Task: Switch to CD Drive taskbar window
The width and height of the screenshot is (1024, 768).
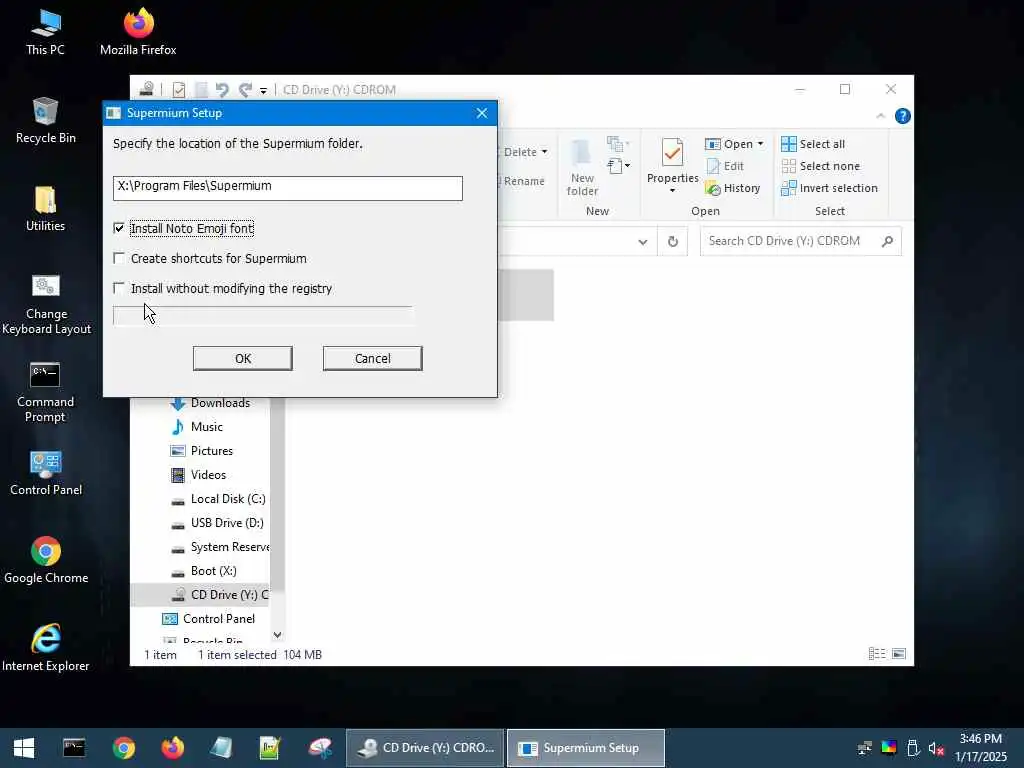Action: [x=424, y=748]
